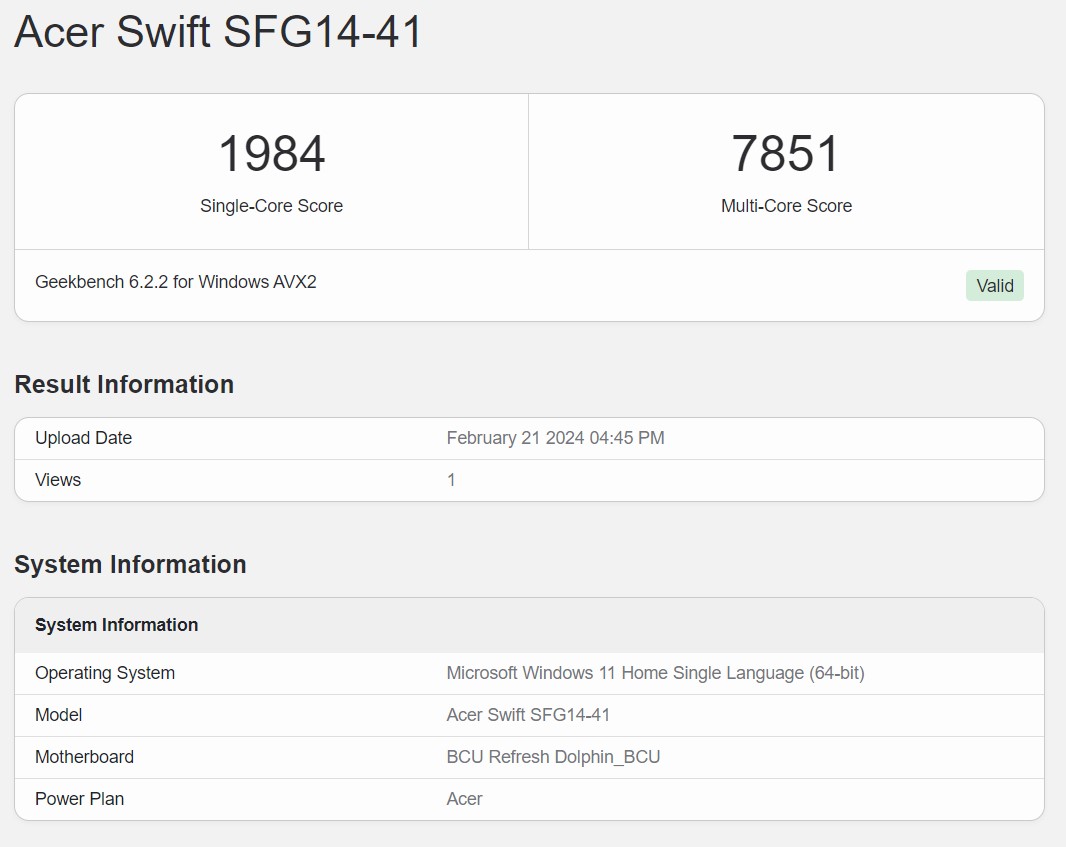Click the Operating System label
This screenshot has height=847, width=1066.
point(105,673)
